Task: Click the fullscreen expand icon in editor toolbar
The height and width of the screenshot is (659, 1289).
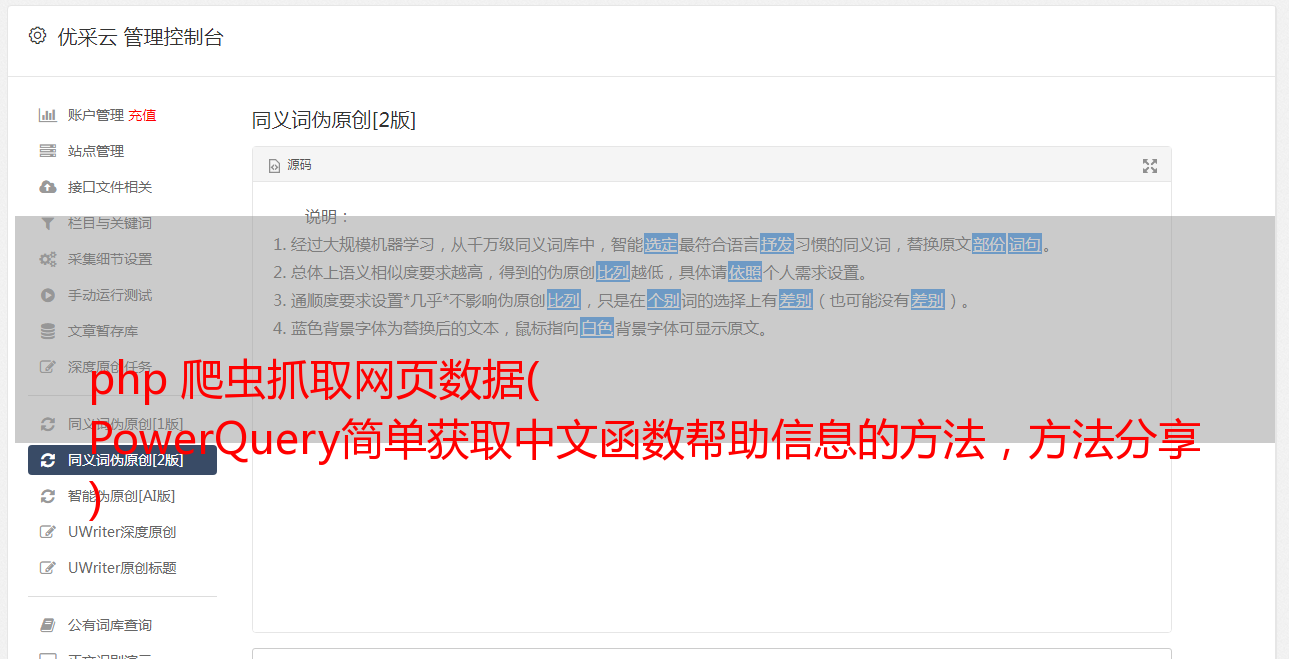Action: (x=1150, y=166)
